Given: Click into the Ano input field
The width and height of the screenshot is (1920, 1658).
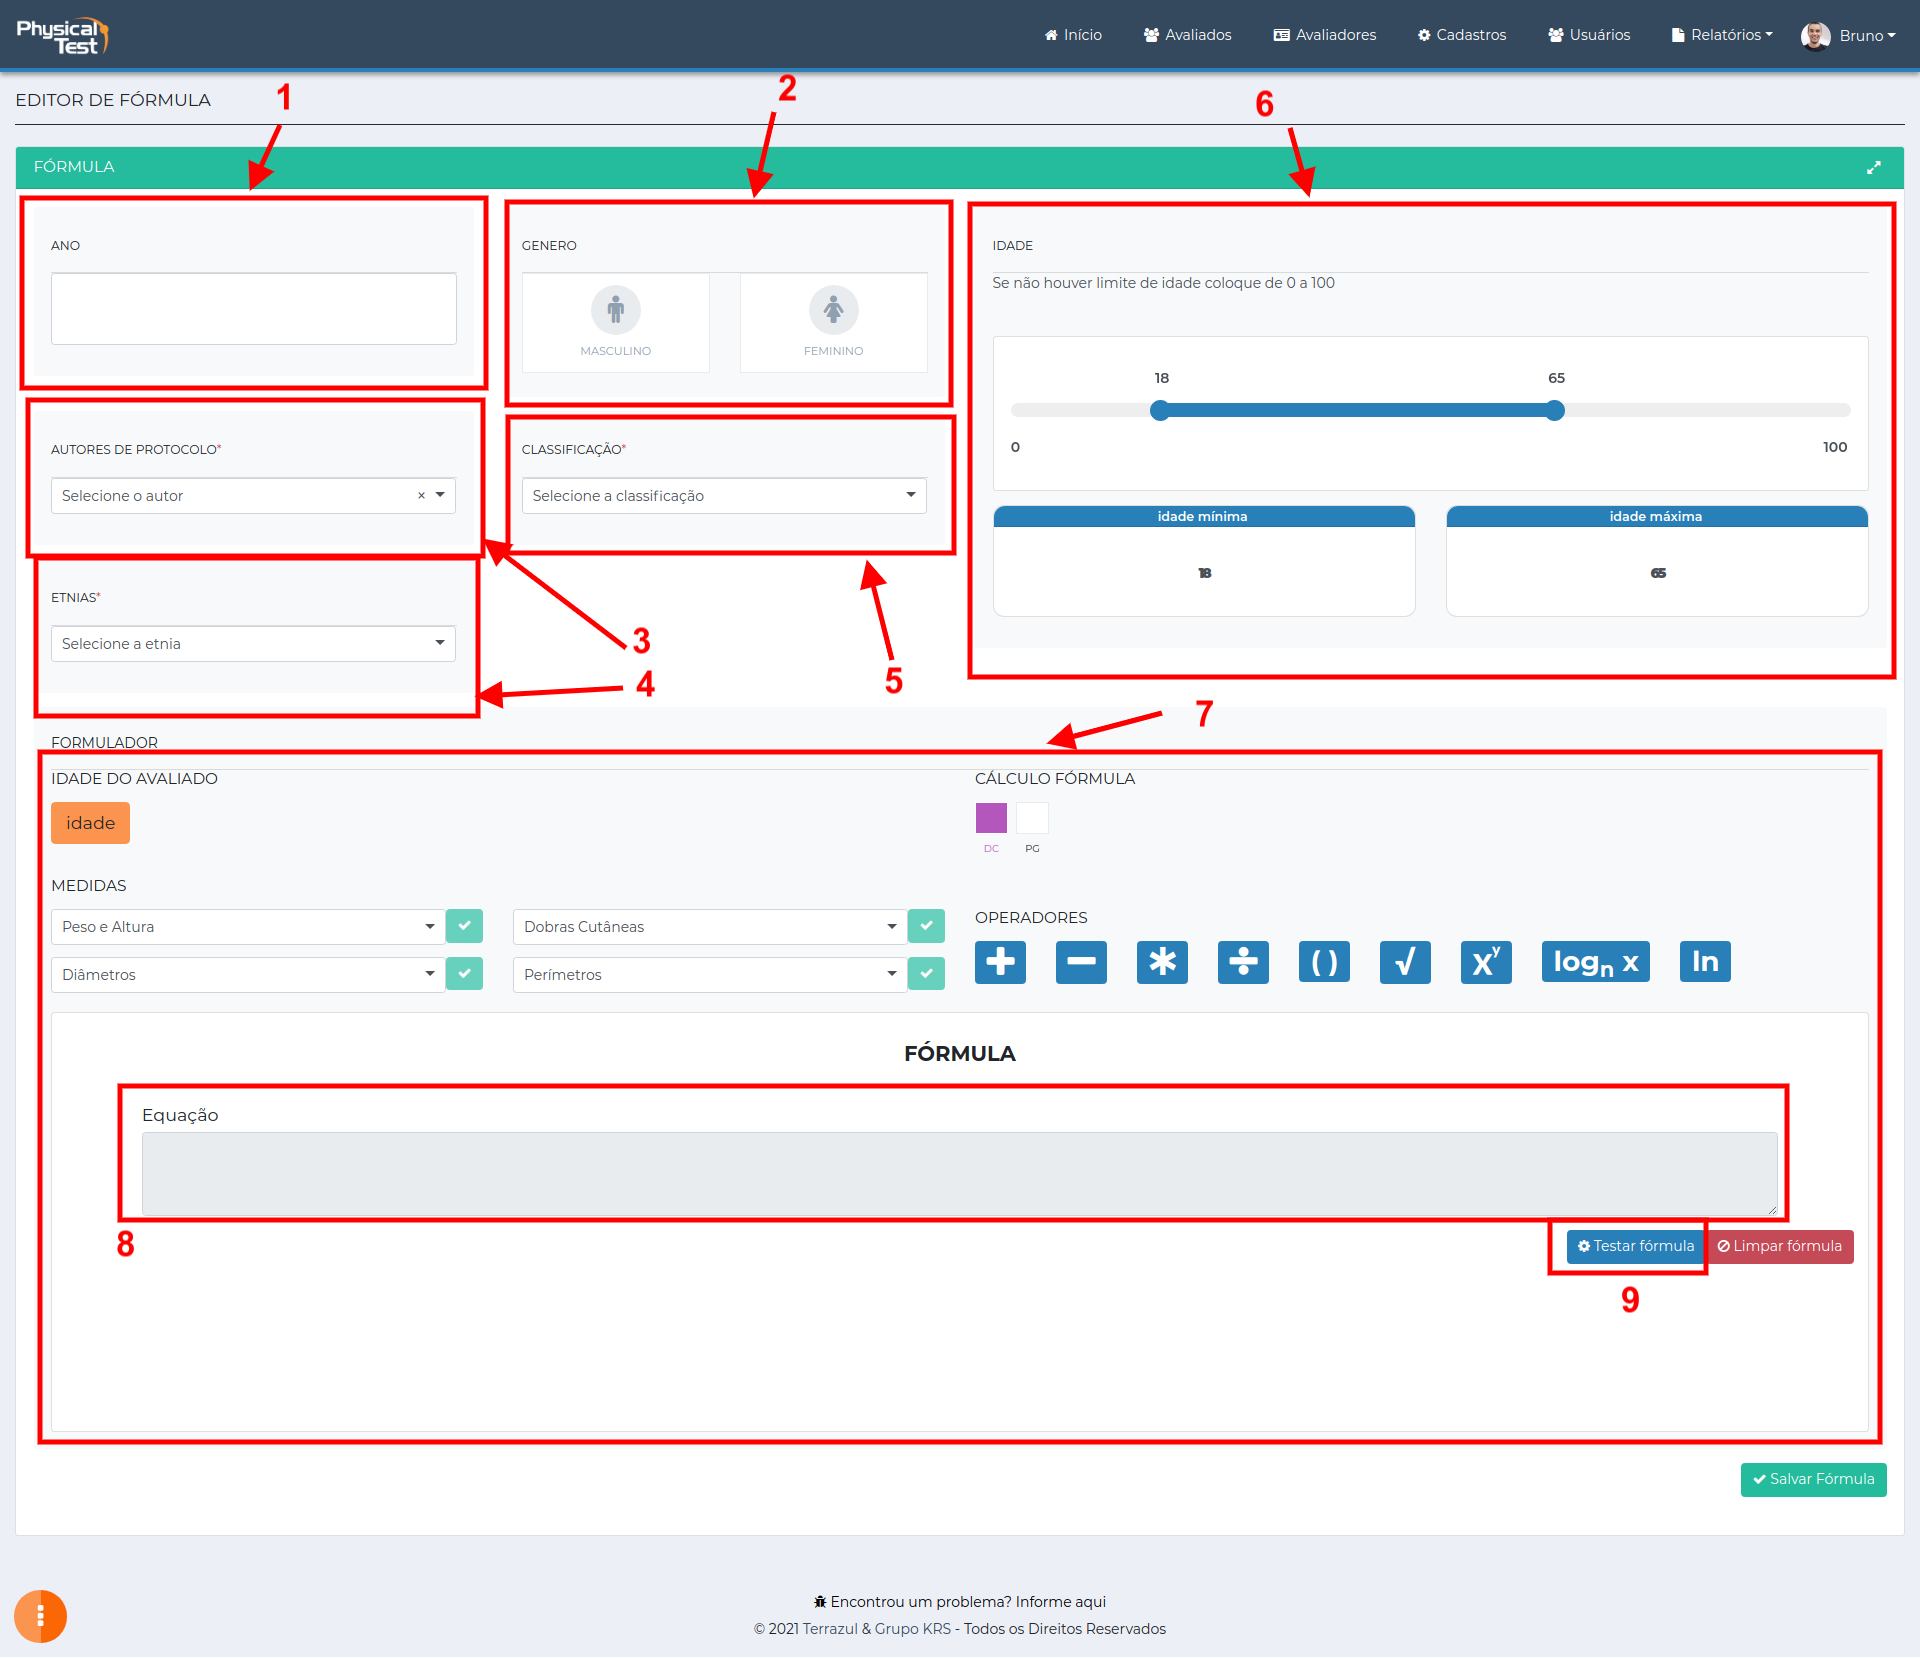Looking at the screenshot, I should click(254, 309).
